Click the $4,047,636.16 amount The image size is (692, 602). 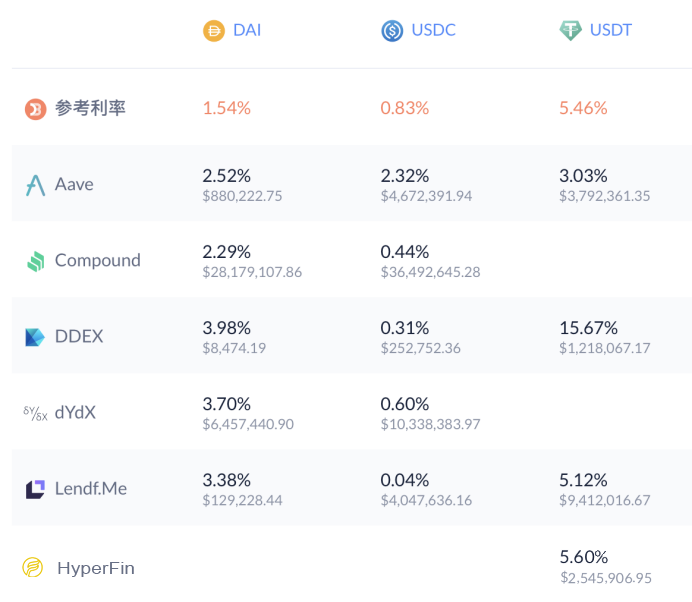tap(426, 500)
